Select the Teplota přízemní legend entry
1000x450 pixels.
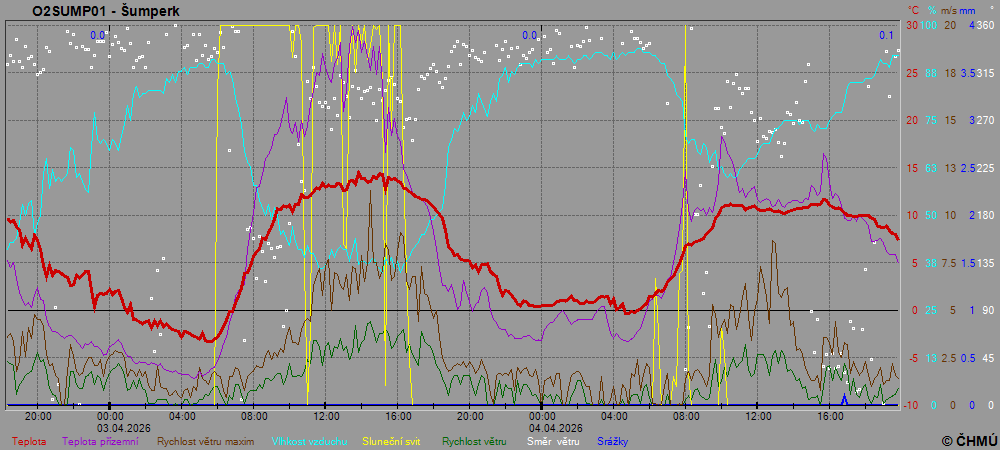point(103,440)
